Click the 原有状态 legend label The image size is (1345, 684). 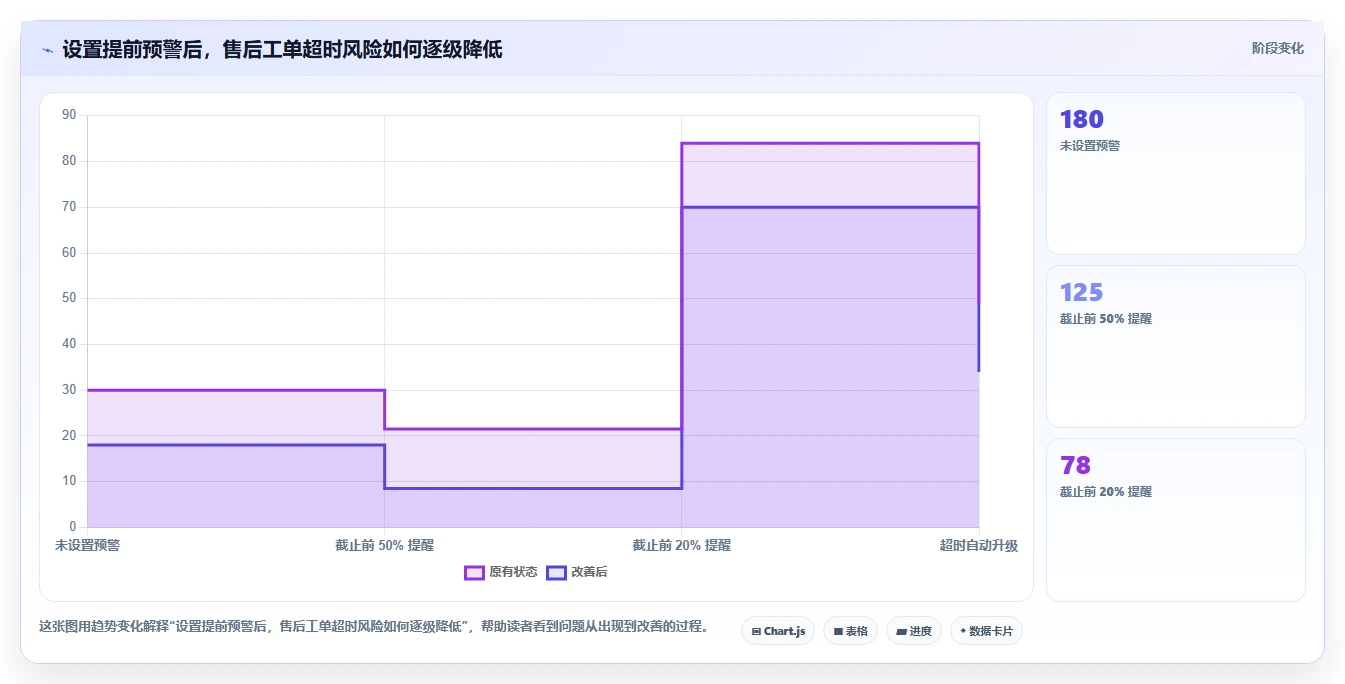(513, 572)
